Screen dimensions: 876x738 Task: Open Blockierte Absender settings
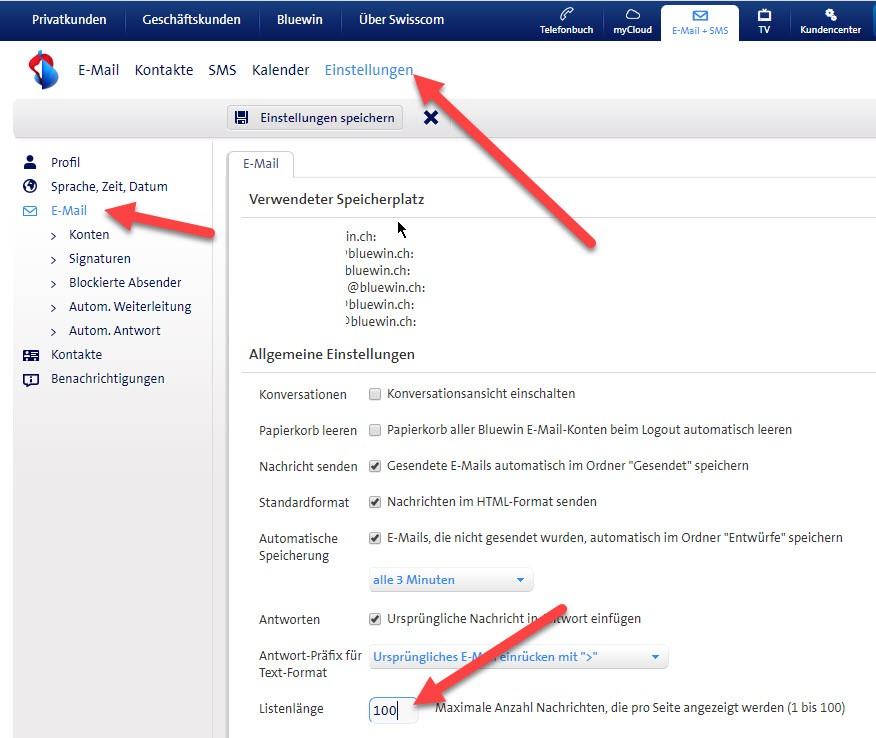tap(125, 282)
